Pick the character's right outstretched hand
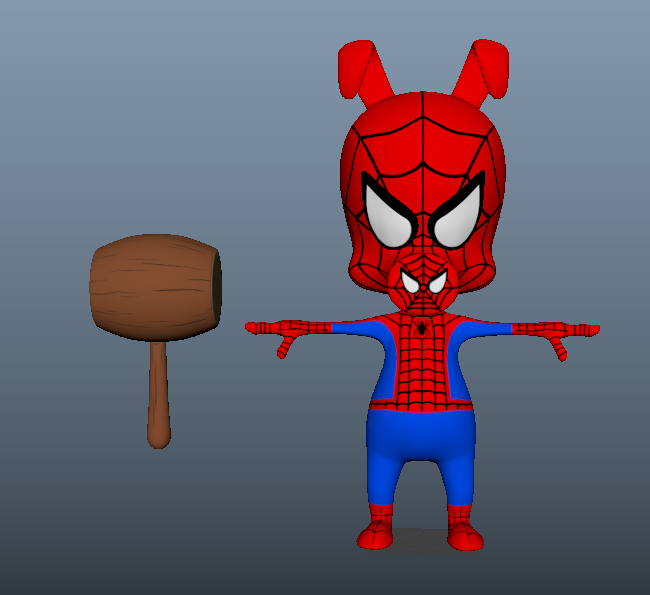Viewport: 650px width, 595px height. (x=569, y=335)
